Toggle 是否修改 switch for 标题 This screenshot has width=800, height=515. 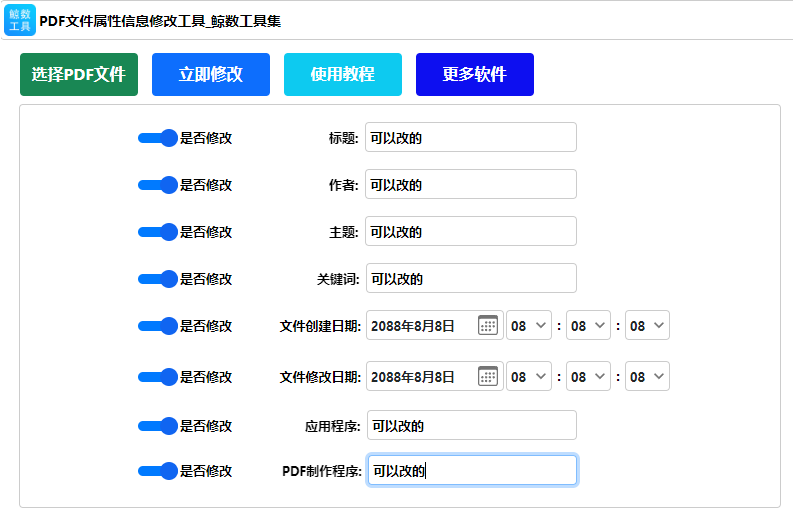click(x=158, y=138)
